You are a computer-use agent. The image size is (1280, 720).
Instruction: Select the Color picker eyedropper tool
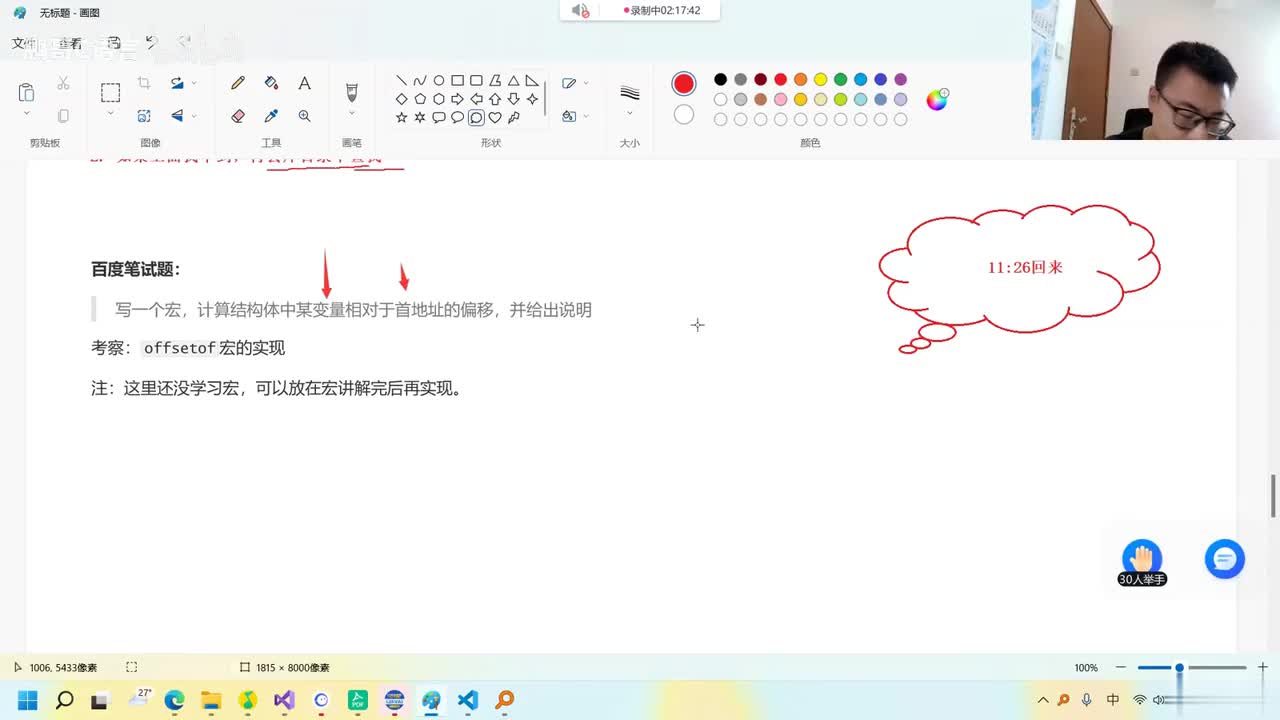tap(271, 116)
